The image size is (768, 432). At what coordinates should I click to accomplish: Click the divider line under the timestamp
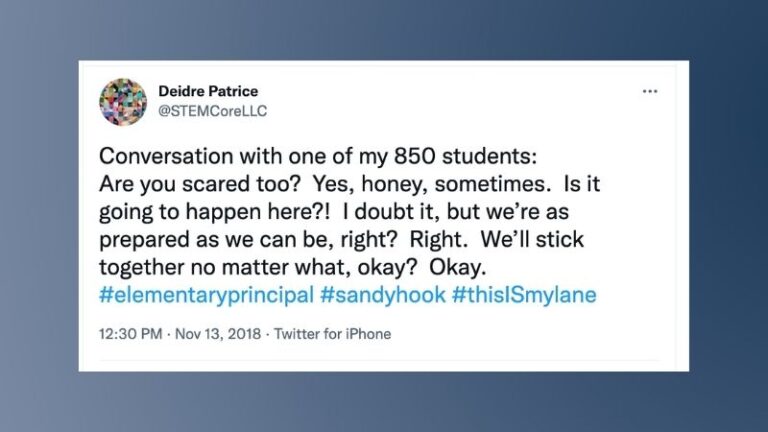pos(380,360)
